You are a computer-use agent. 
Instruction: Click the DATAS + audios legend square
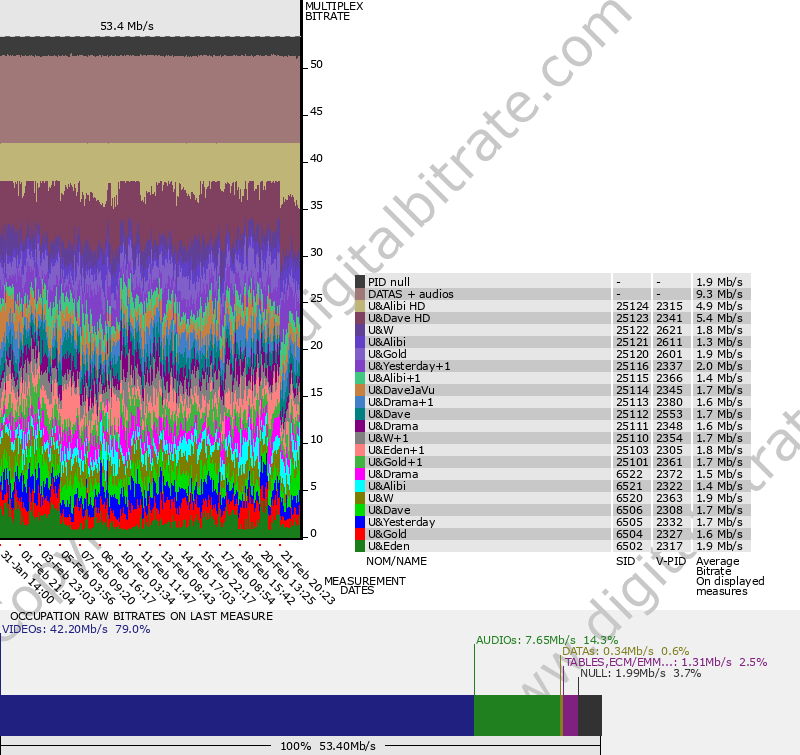[x=358, y=294]
